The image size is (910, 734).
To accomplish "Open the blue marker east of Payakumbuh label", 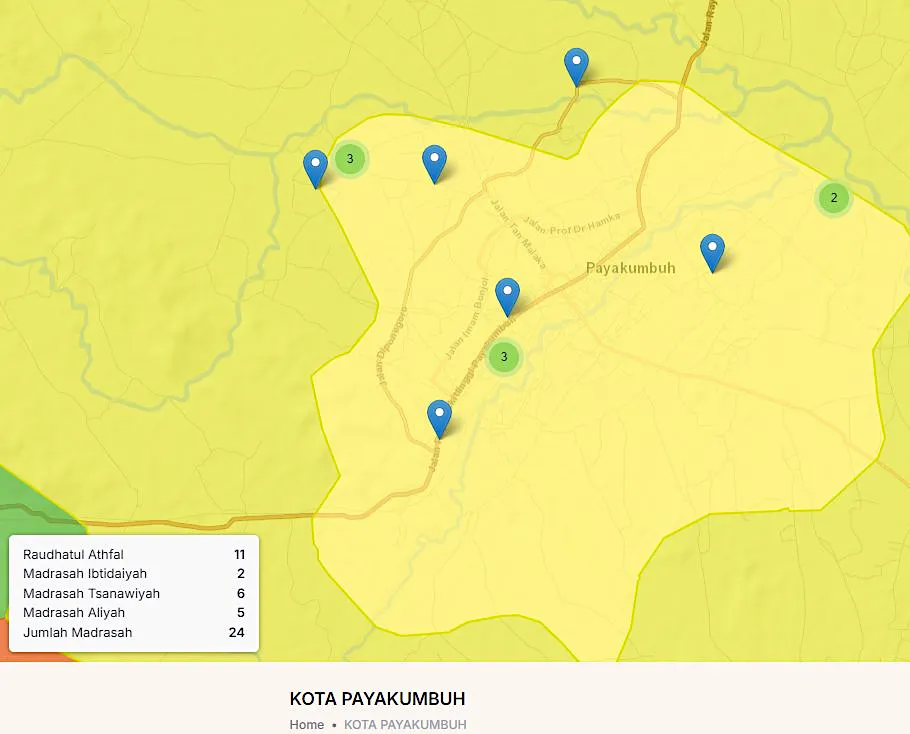I will (712, 252).
